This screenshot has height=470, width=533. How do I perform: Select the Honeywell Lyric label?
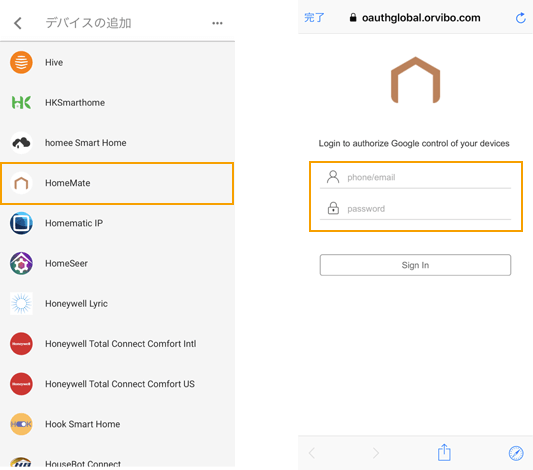click(76, 304)
